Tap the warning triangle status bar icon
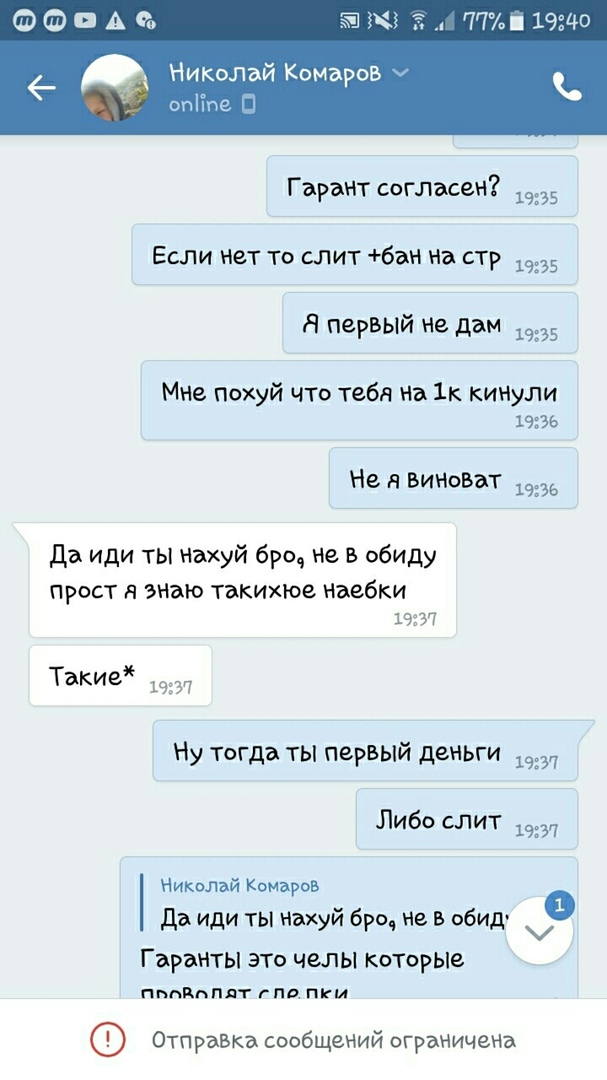Screen dimensions: 607x1080 tap(115, 21)
